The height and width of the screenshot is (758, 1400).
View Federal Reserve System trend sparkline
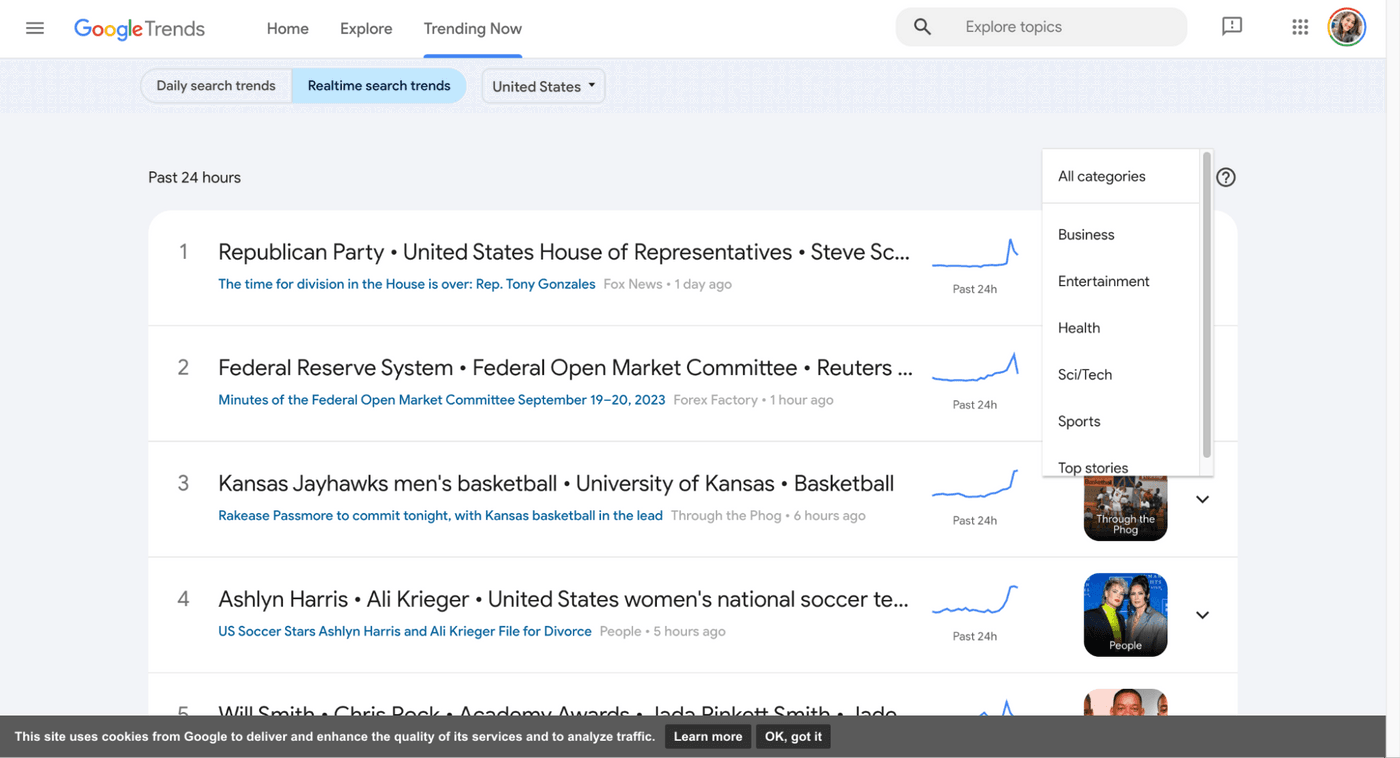[x=975, y=368]
